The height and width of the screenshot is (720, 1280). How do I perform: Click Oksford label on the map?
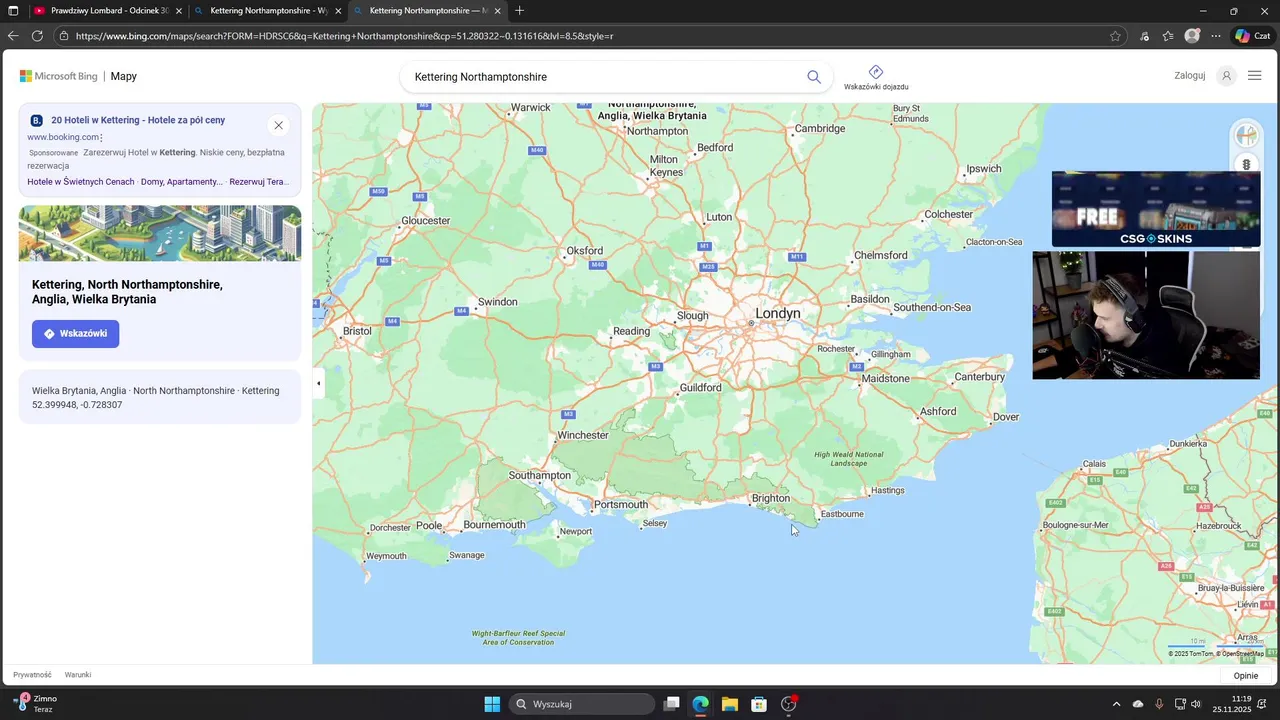[x=585, y=251]
